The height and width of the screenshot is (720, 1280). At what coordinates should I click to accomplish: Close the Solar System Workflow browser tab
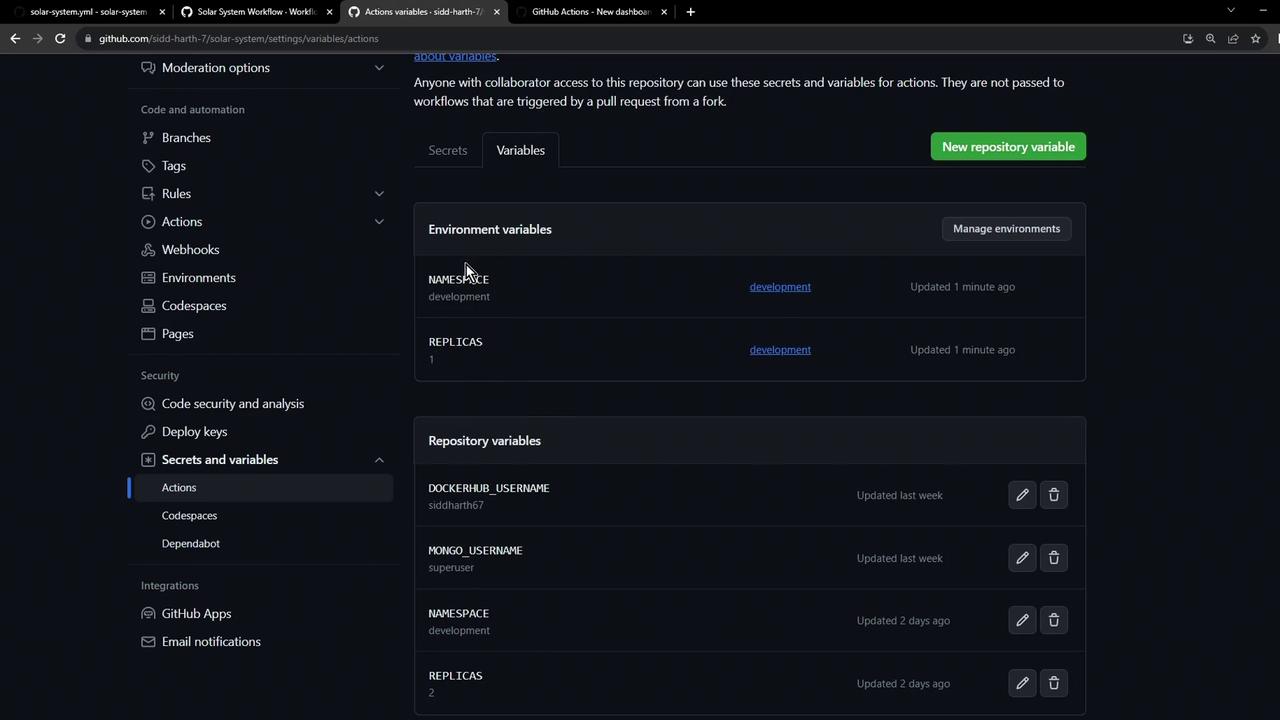click(329, 12)
